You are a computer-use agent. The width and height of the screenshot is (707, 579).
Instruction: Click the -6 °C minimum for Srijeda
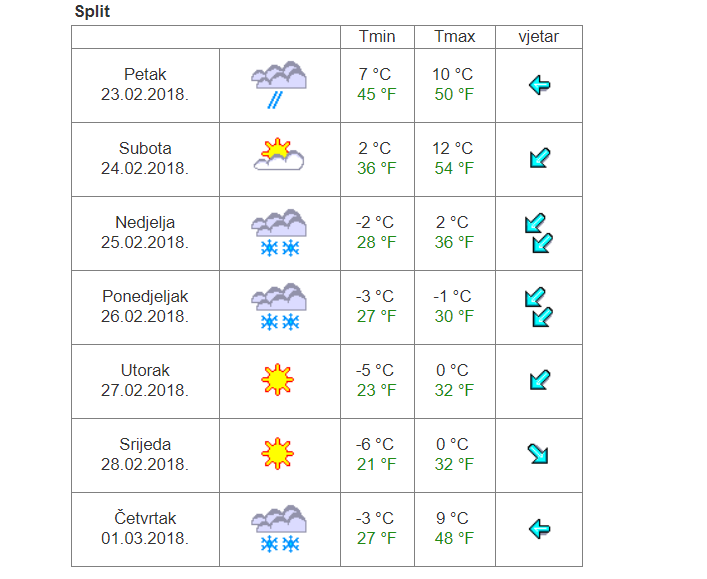[375, 445]
